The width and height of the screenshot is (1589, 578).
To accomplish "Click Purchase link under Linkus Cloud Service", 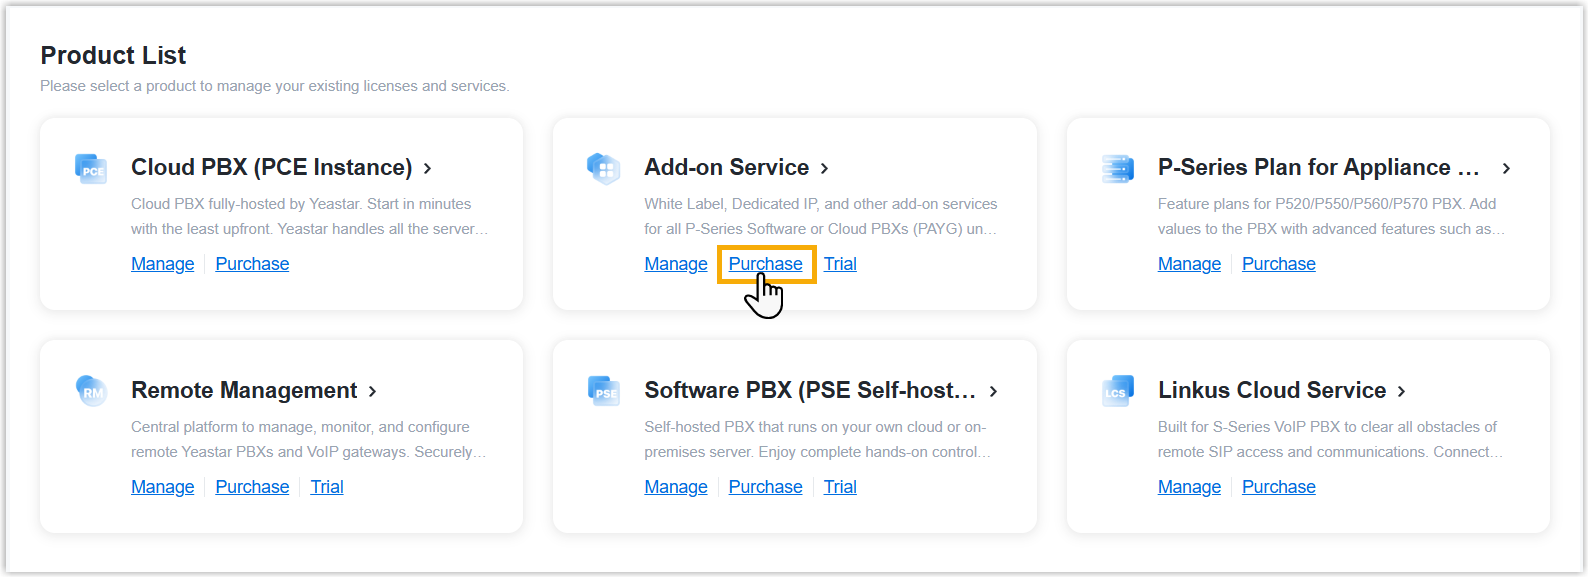I will tap(1278, 487).
